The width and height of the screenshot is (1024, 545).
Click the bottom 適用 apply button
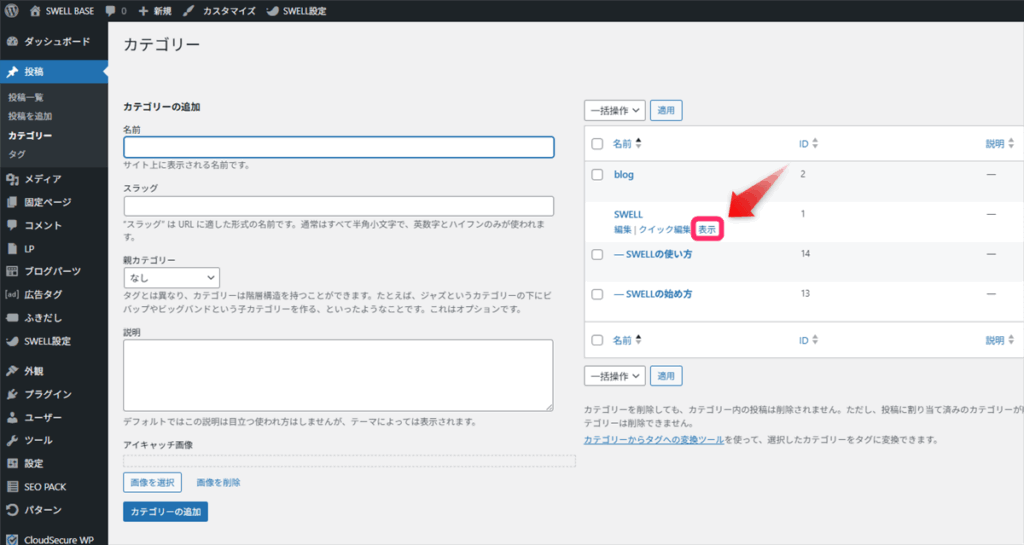pyautogui.click(x=666, y=376)
